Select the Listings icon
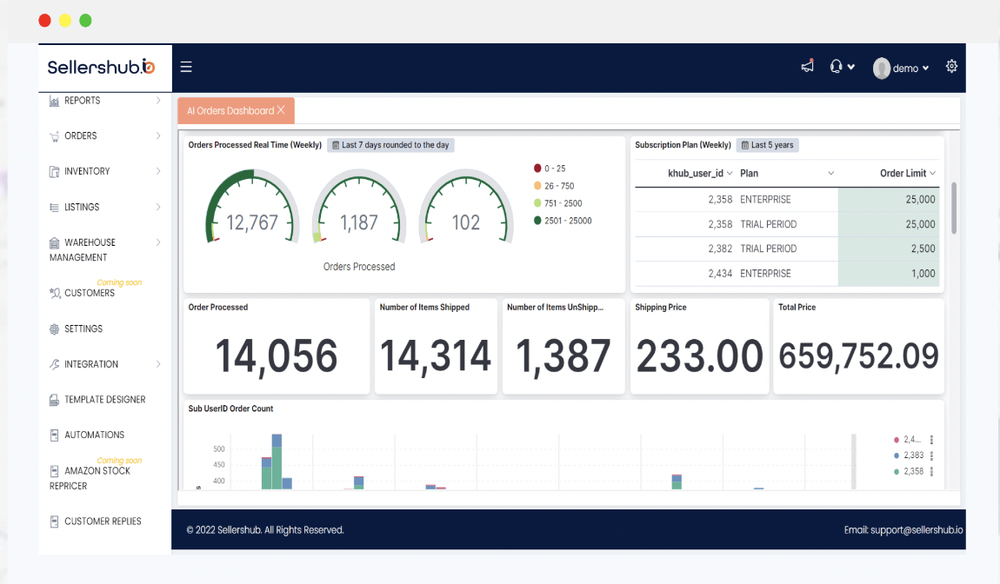This screenshot has width=1000, height=584. [52, 207]
